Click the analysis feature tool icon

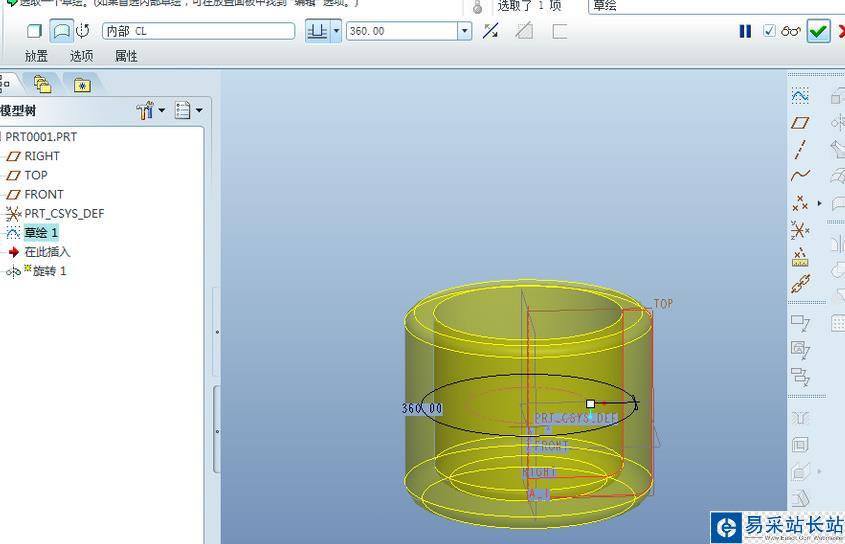pyautogui.click(x=800, y=257)
